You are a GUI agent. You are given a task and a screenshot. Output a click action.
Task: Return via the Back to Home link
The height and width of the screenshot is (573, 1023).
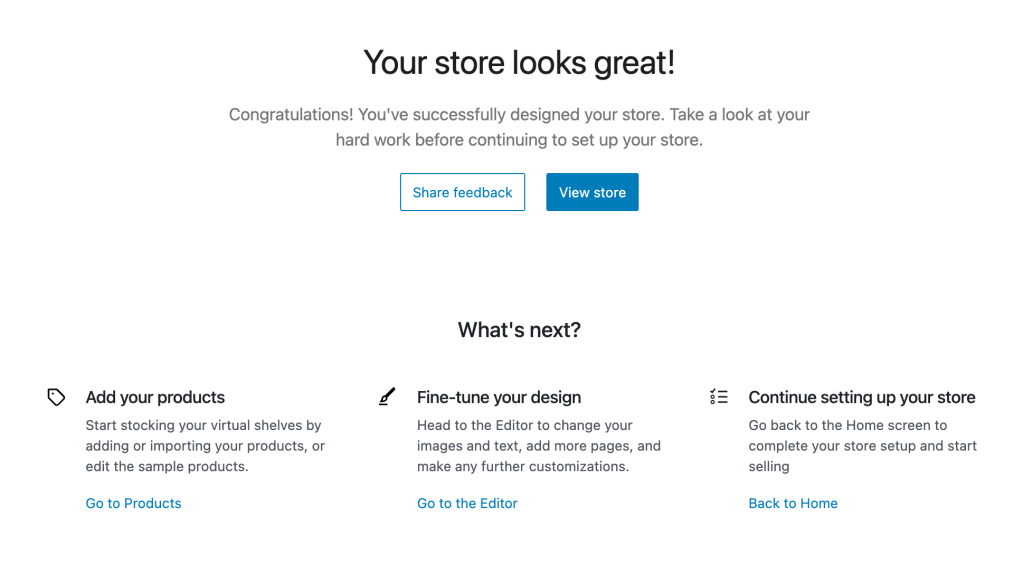793,503
